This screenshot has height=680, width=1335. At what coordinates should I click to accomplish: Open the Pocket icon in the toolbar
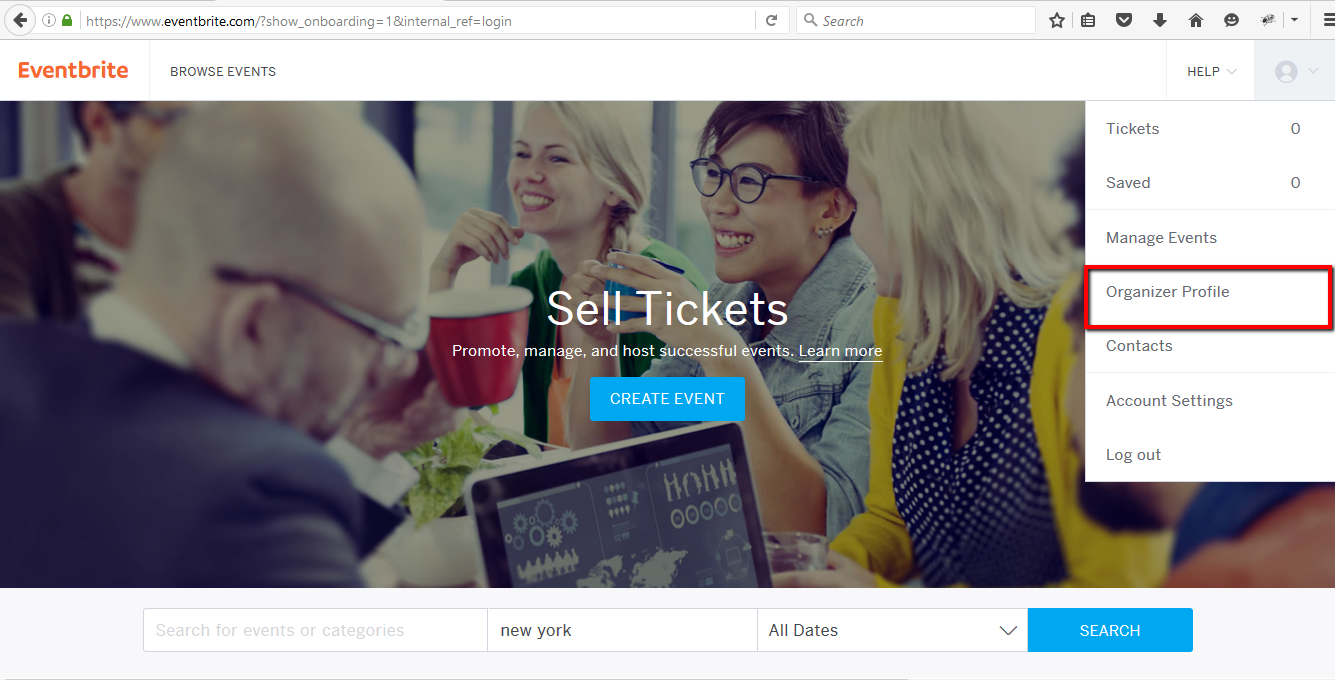click(x=1124, y=20)
